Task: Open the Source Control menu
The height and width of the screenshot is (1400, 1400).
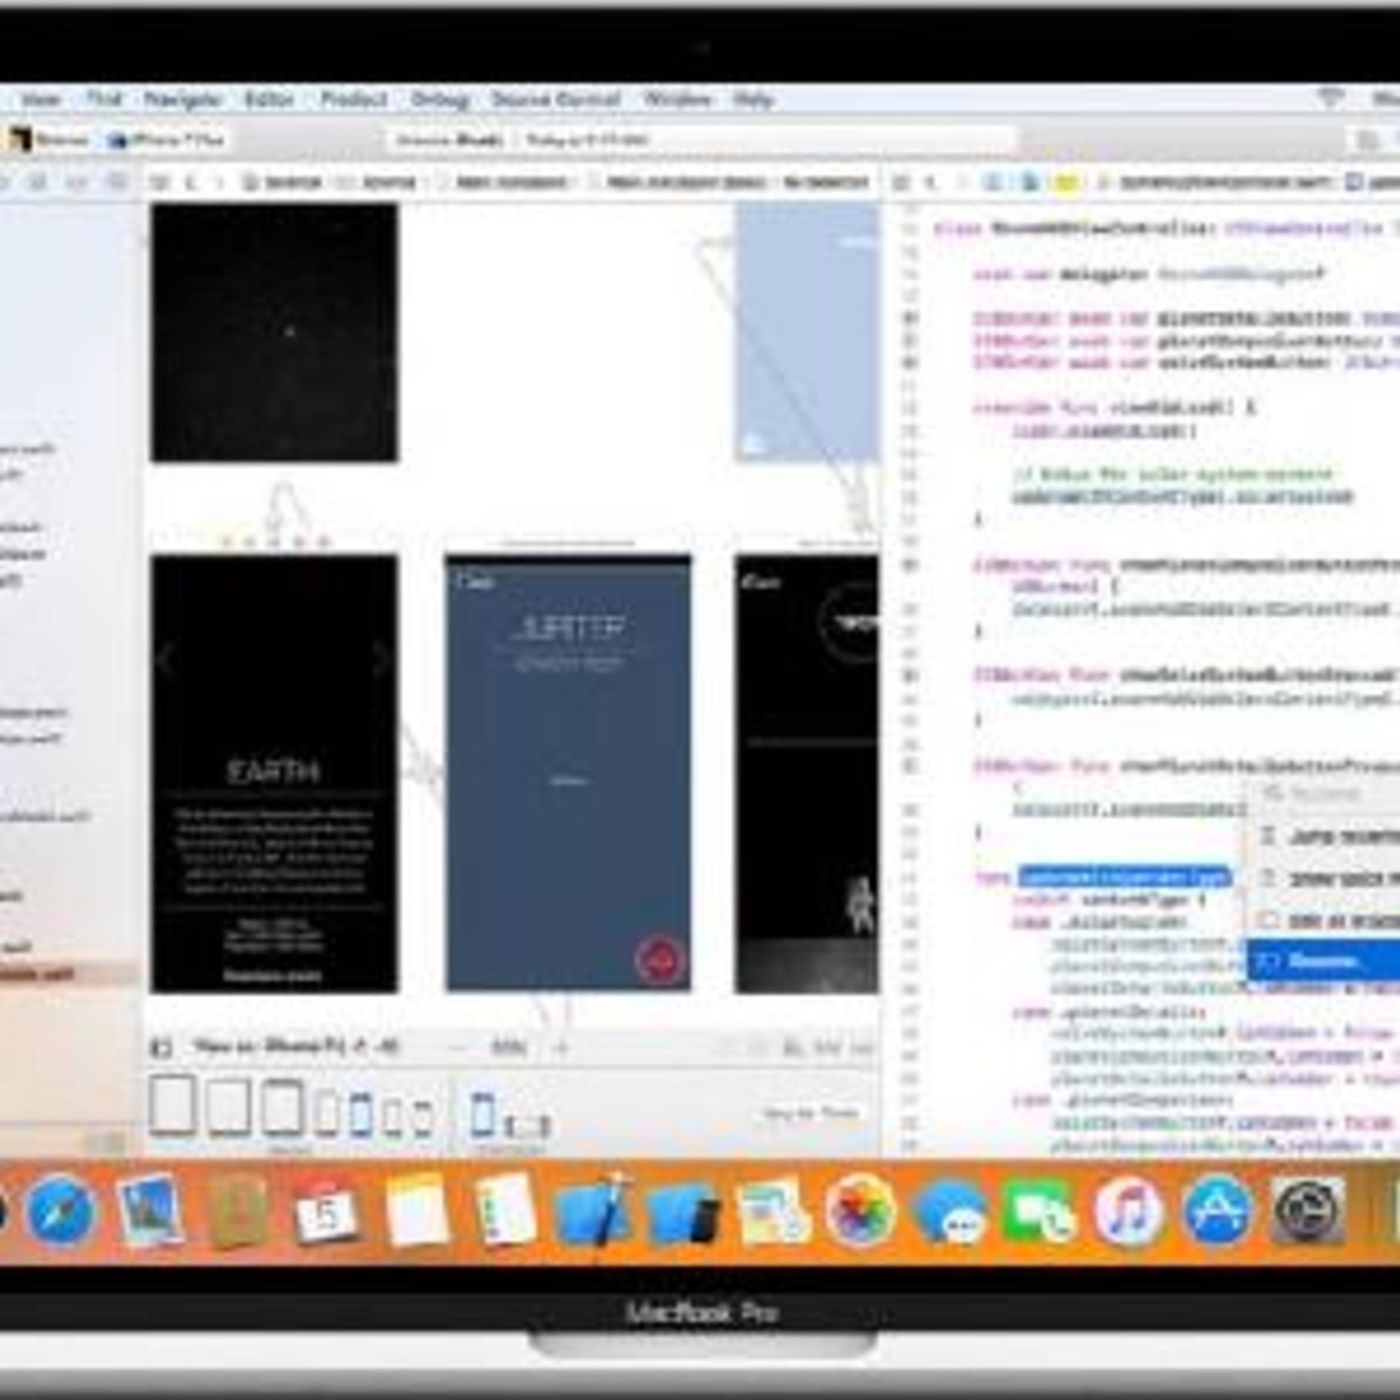Action: coord(555,99)
